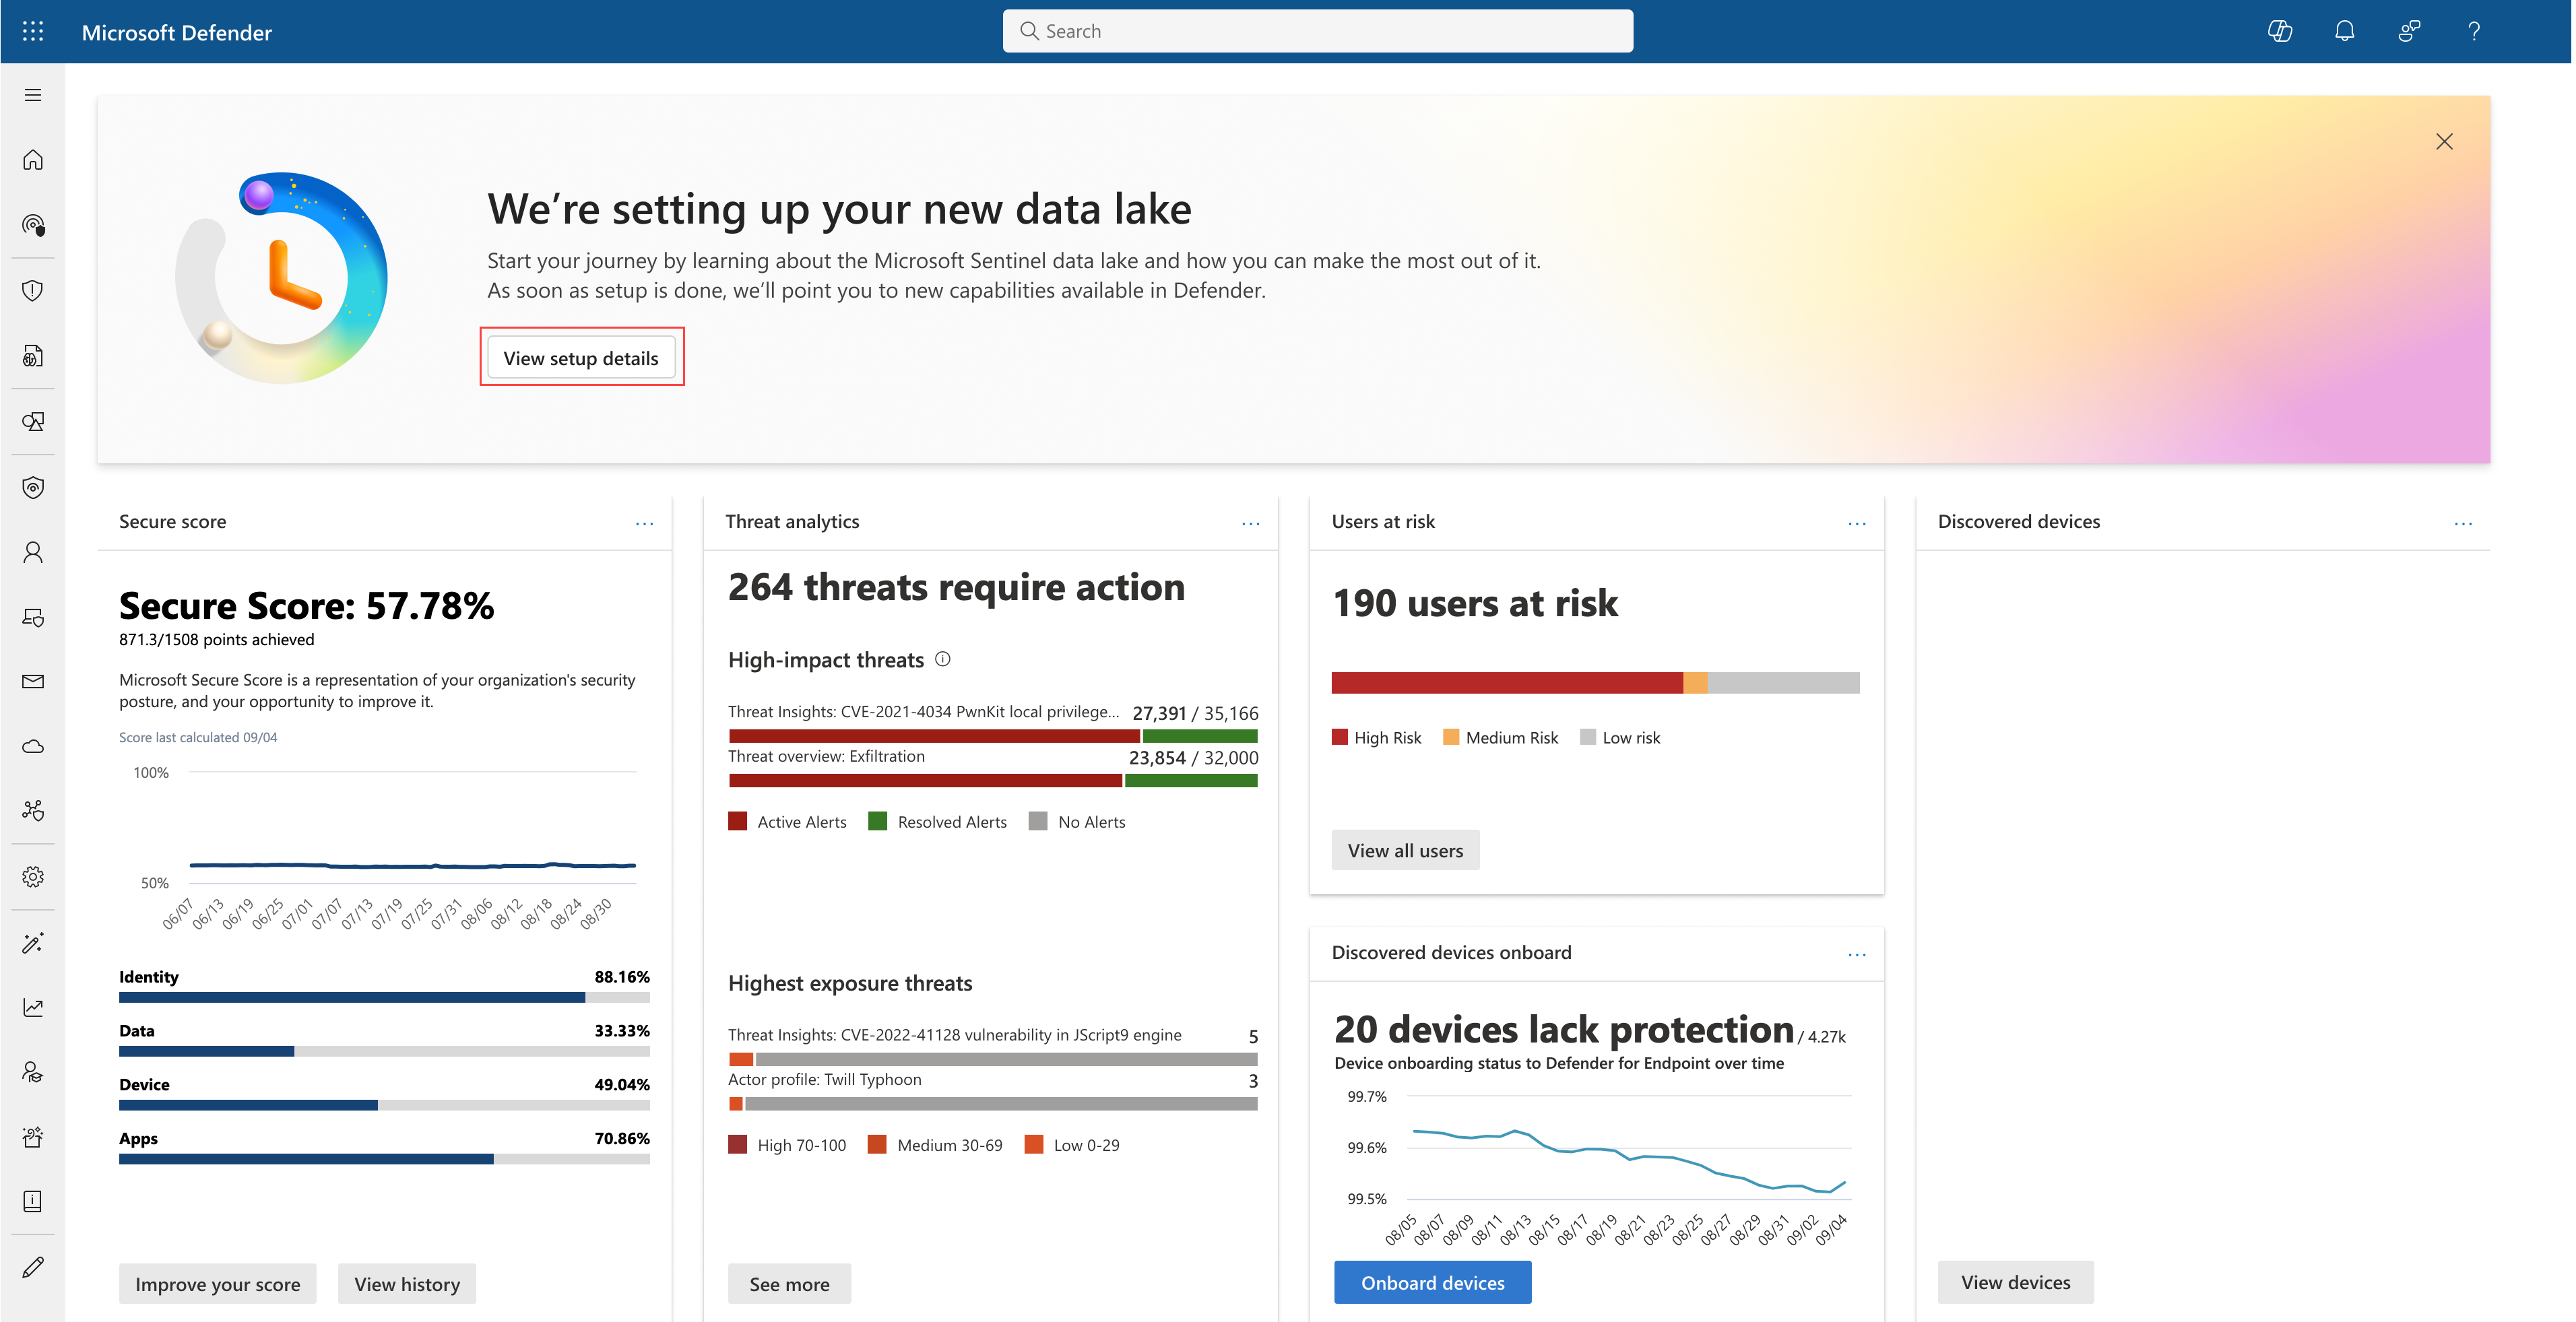Open Discovered devices onboard more options
This screenshot has width=2576, height=1322.
pos(1856,954)
